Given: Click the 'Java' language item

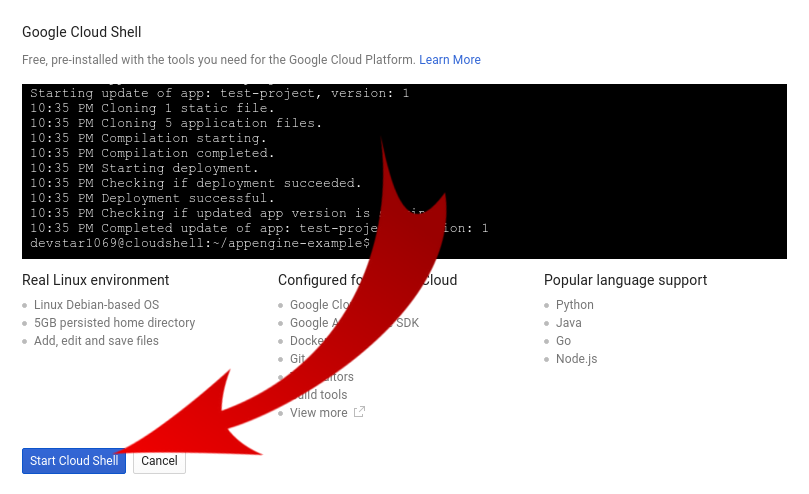Looking at the screenshot, I should click(x=569, y=323).
